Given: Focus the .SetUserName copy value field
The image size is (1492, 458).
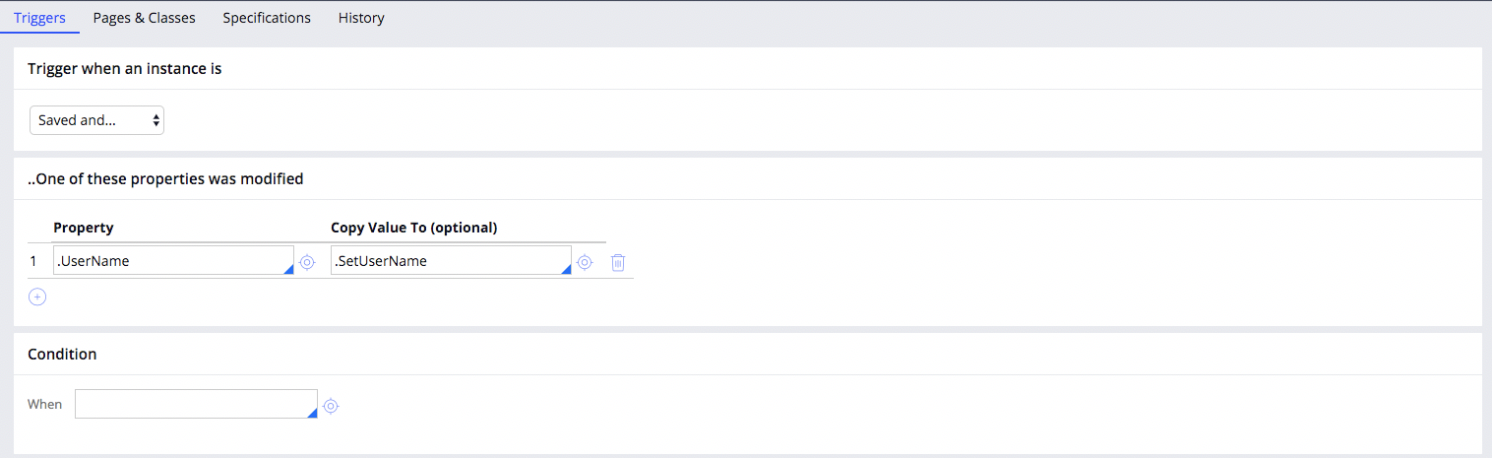Looking at the screenshot, I should pos(451,261).
